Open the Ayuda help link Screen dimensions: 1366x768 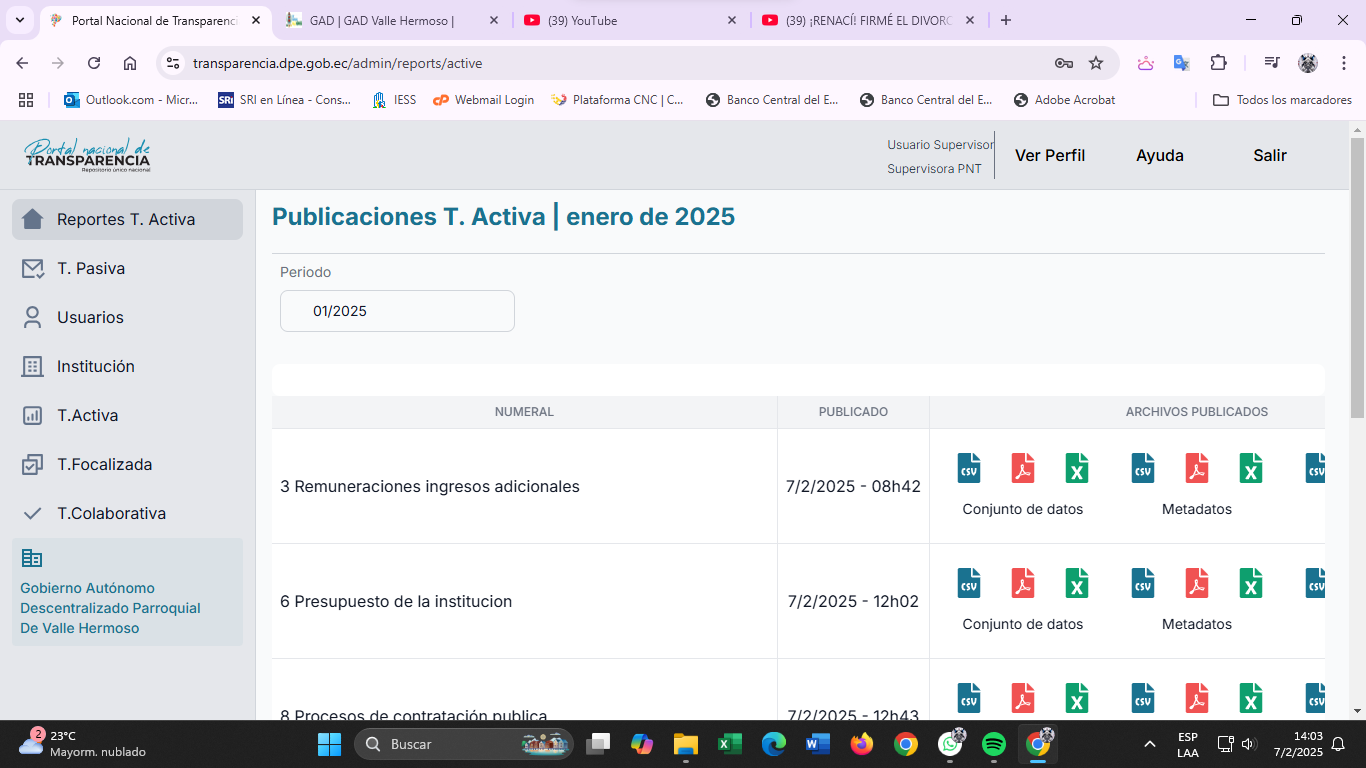click(x=1159, y=155)
